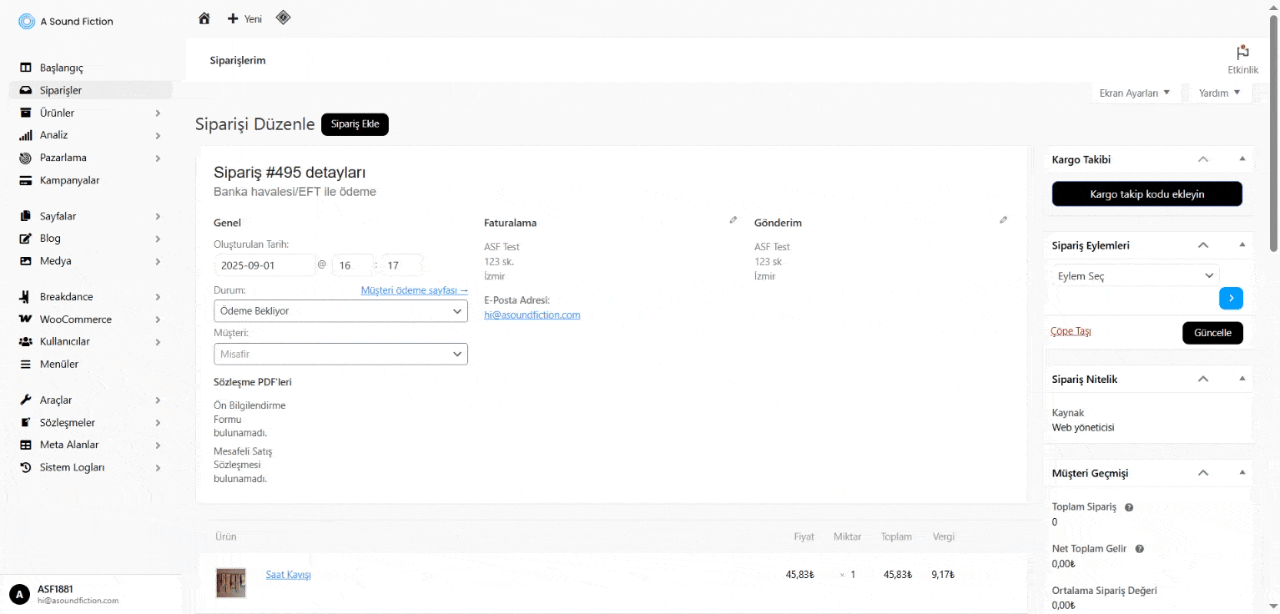
Task: Click the home icon in top bar
Action: tap(204, 18)
